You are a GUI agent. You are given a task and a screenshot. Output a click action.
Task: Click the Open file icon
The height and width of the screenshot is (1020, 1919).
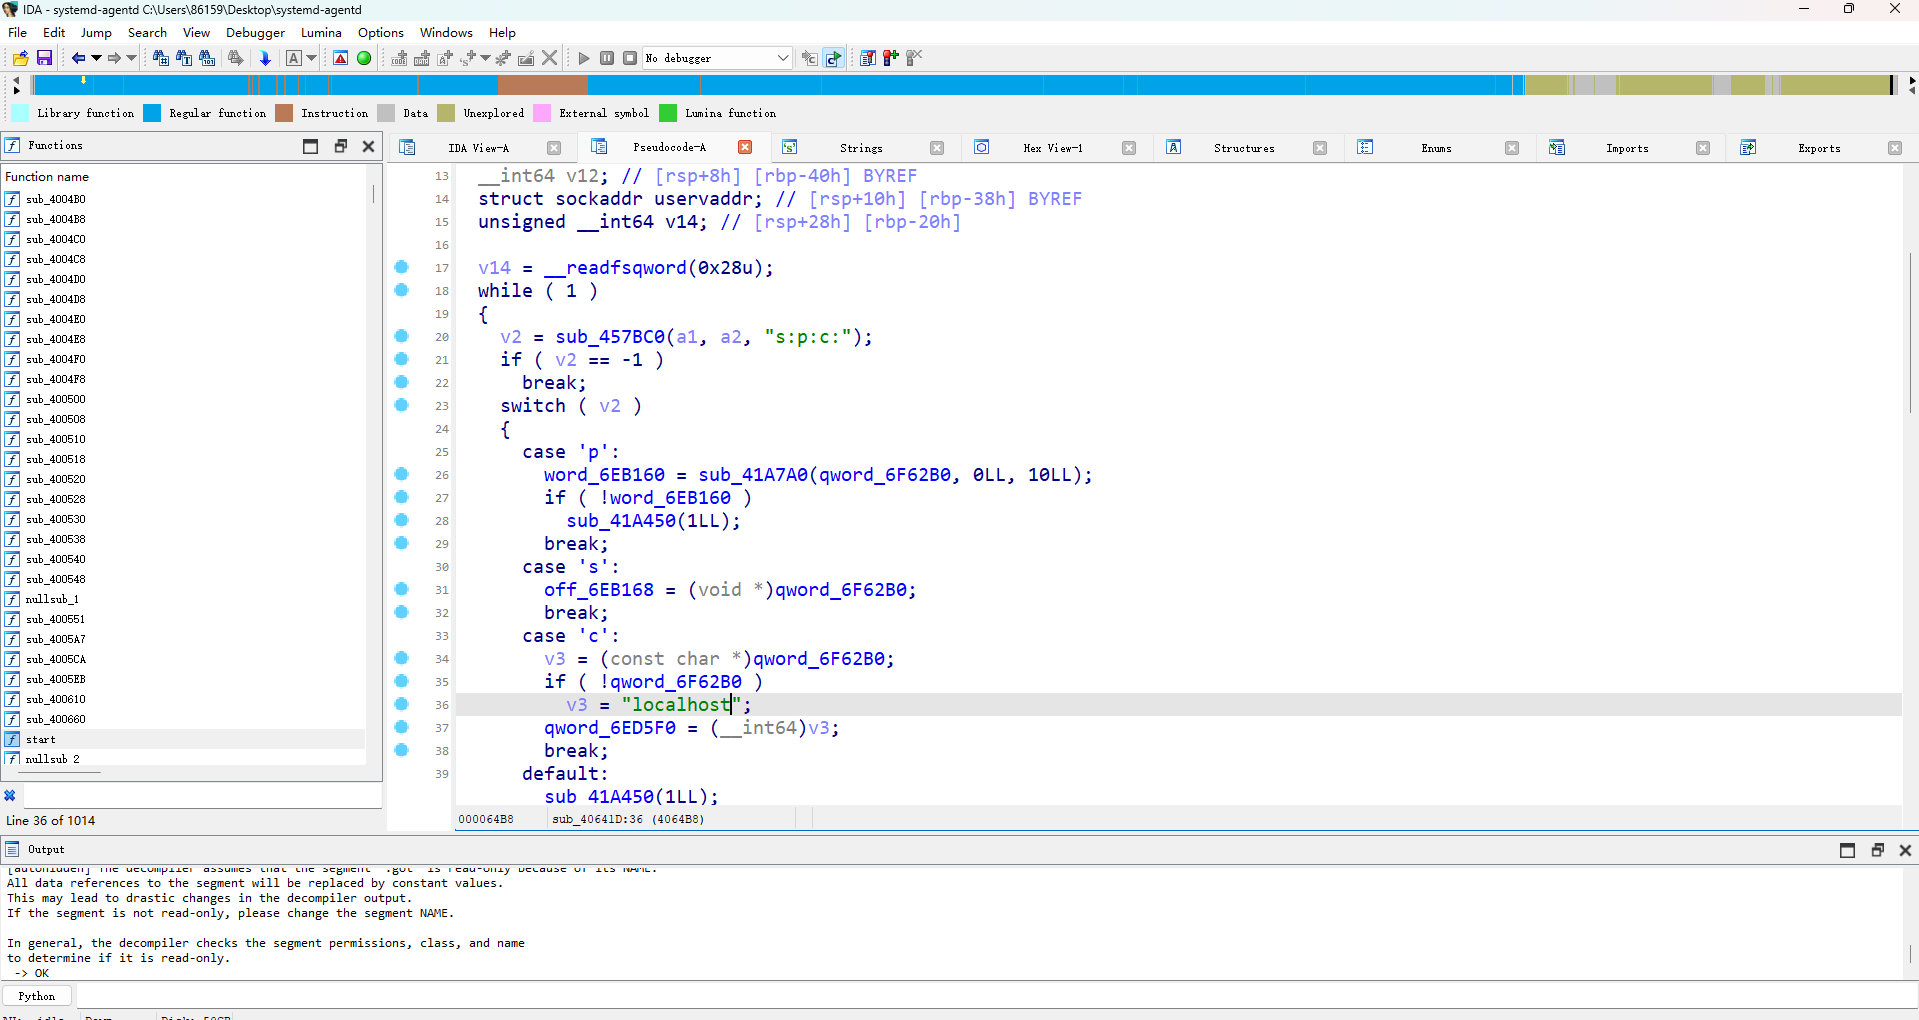(x=20, y=58)
